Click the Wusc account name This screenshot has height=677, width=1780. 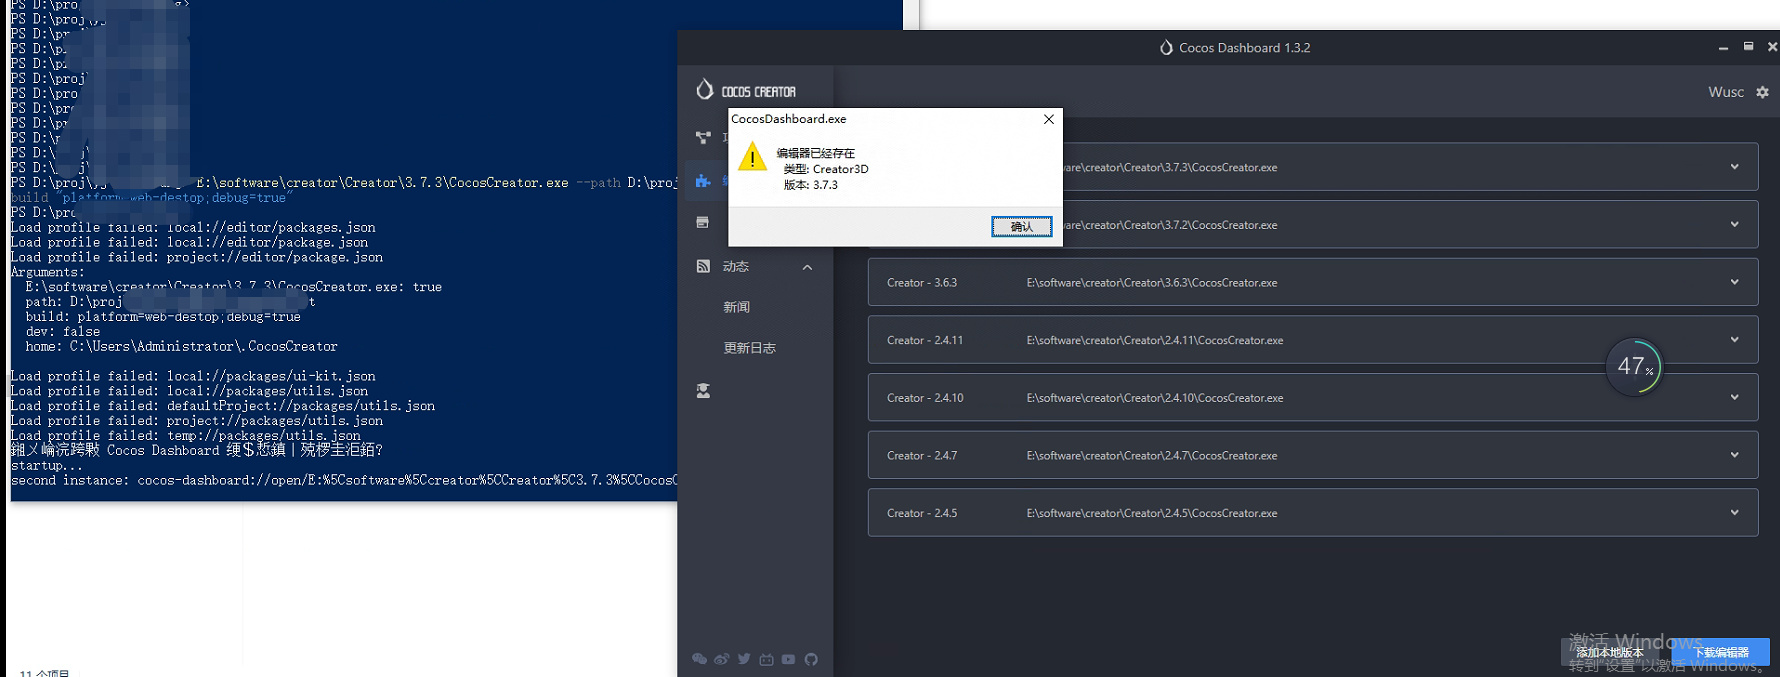coord(1725,92)
